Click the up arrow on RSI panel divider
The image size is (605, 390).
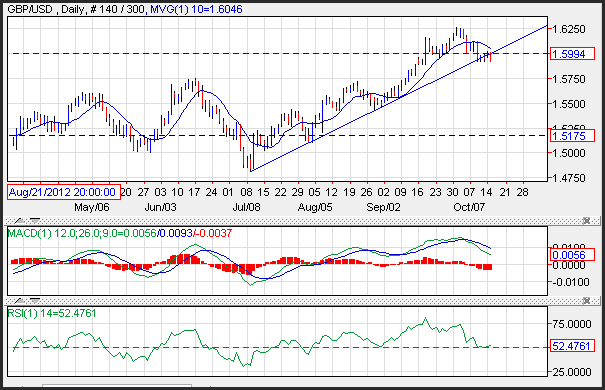coord(19,301)
